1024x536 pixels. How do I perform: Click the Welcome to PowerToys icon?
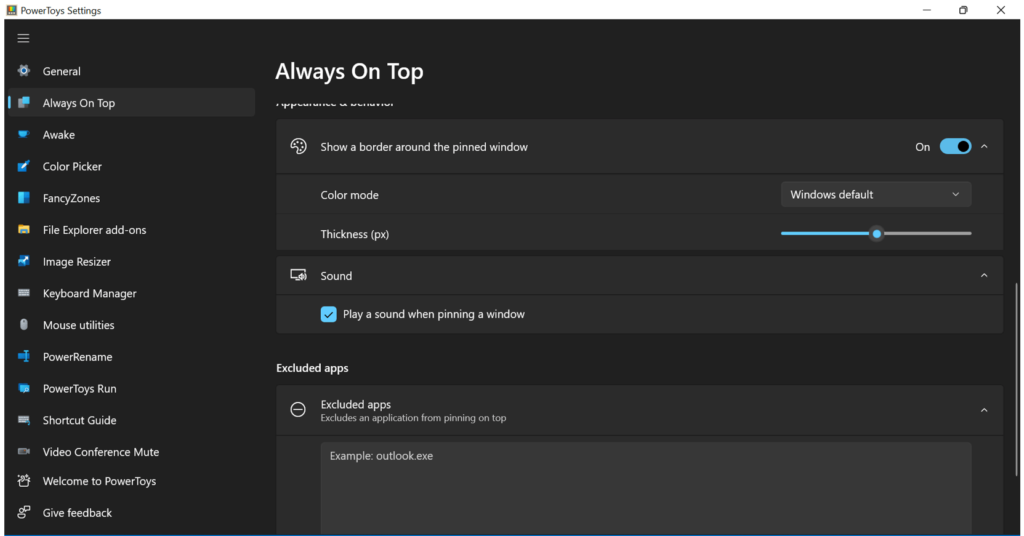click(24, 481)
